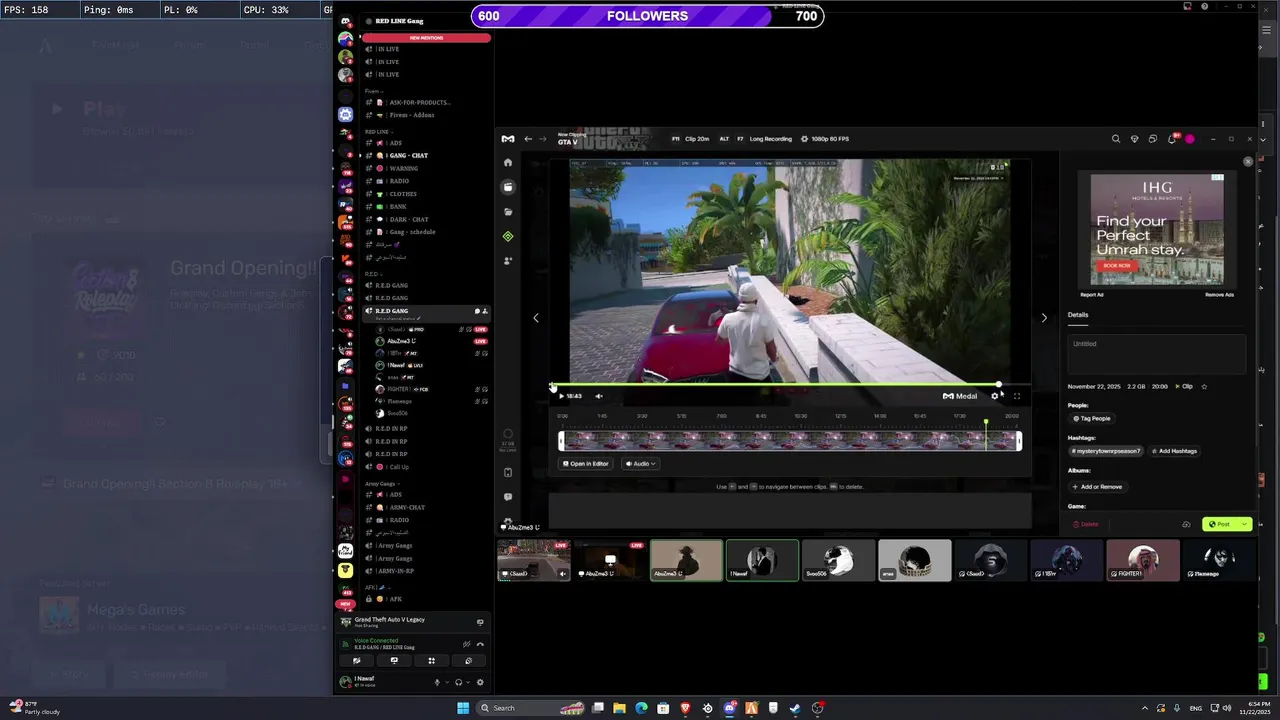Open the ARMY-CHAT channel
This screenshot has height=720, width=1280.
pos(426,507)
